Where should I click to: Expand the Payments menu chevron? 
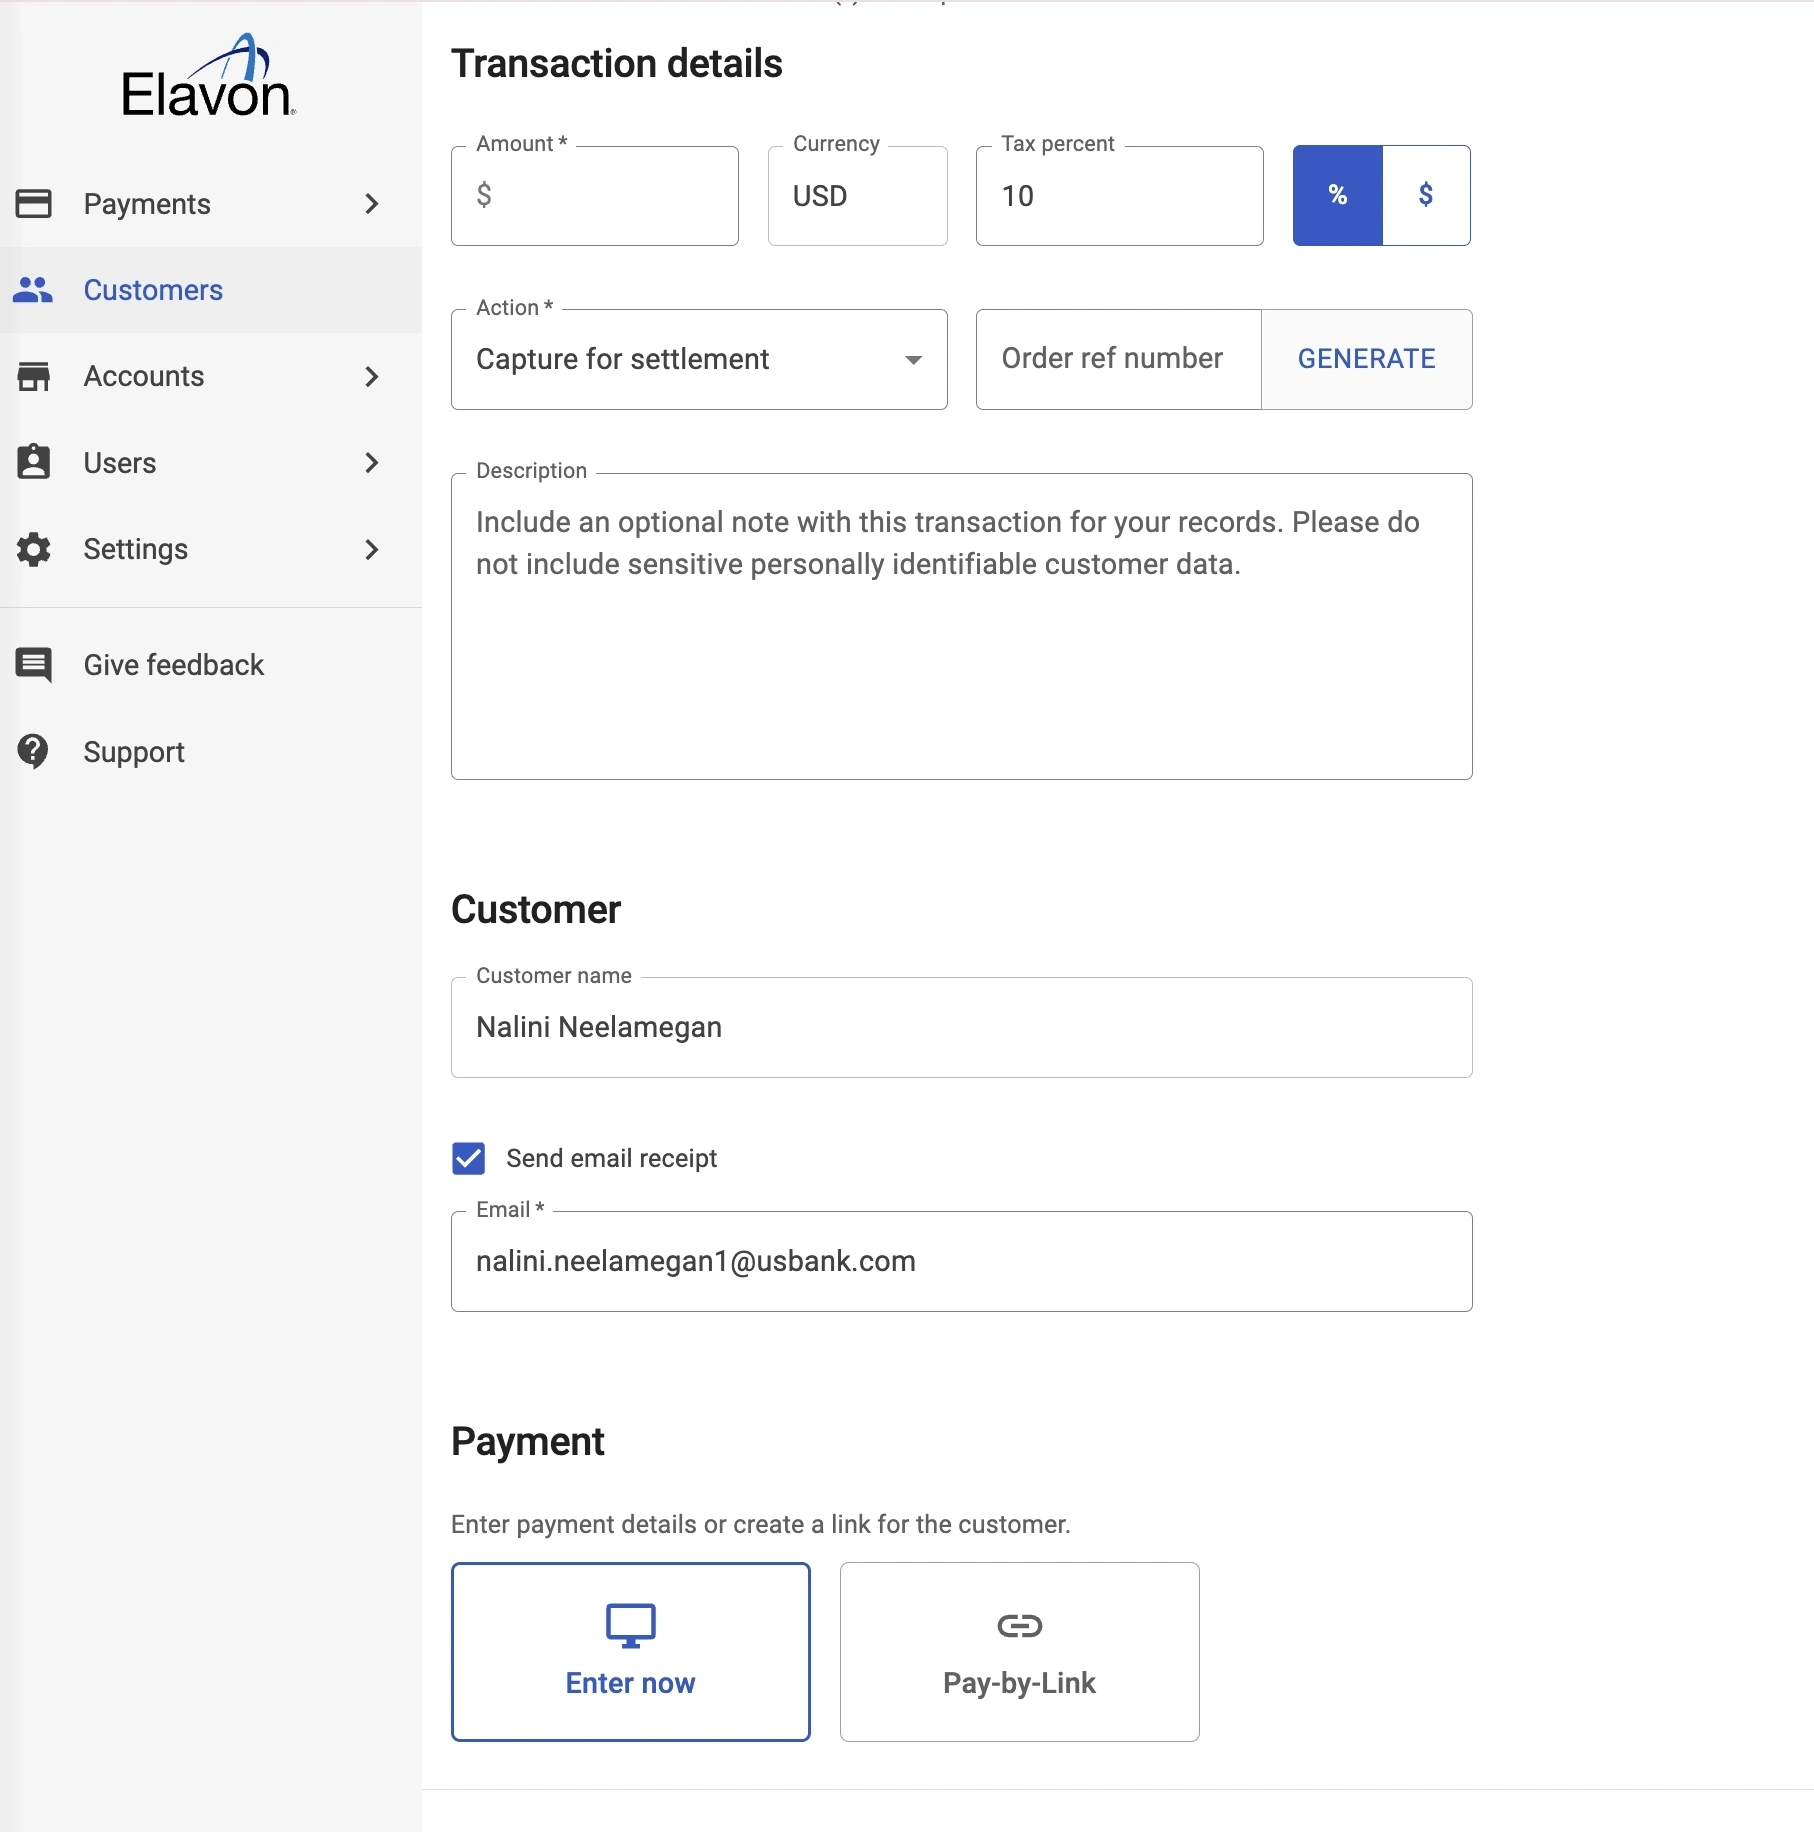[x=372, y=204]
